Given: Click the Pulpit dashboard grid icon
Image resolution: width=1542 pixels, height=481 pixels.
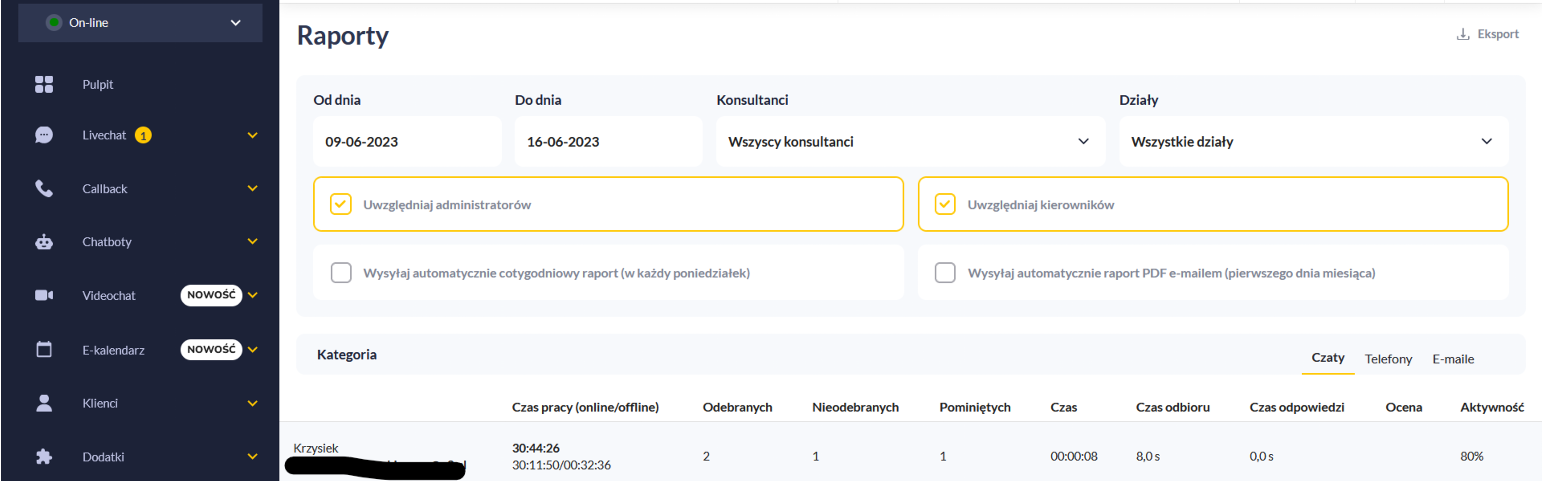Looking at the screenshot, I should [x=44, y=85].
